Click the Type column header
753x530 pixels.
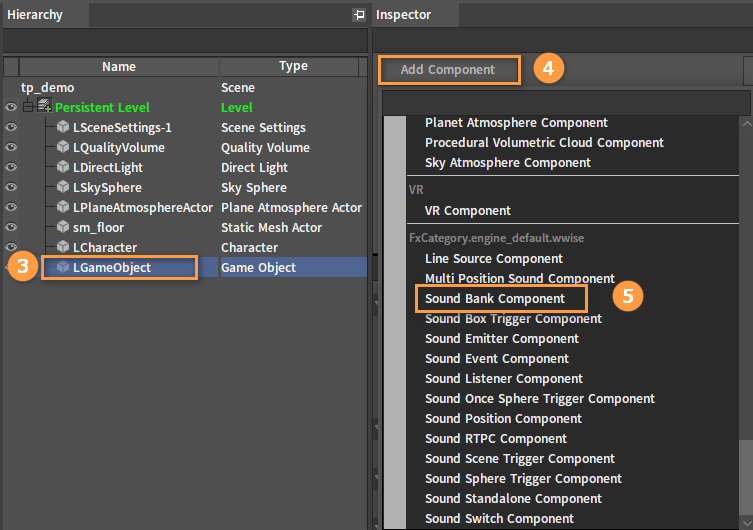click(x=293, y=66)
